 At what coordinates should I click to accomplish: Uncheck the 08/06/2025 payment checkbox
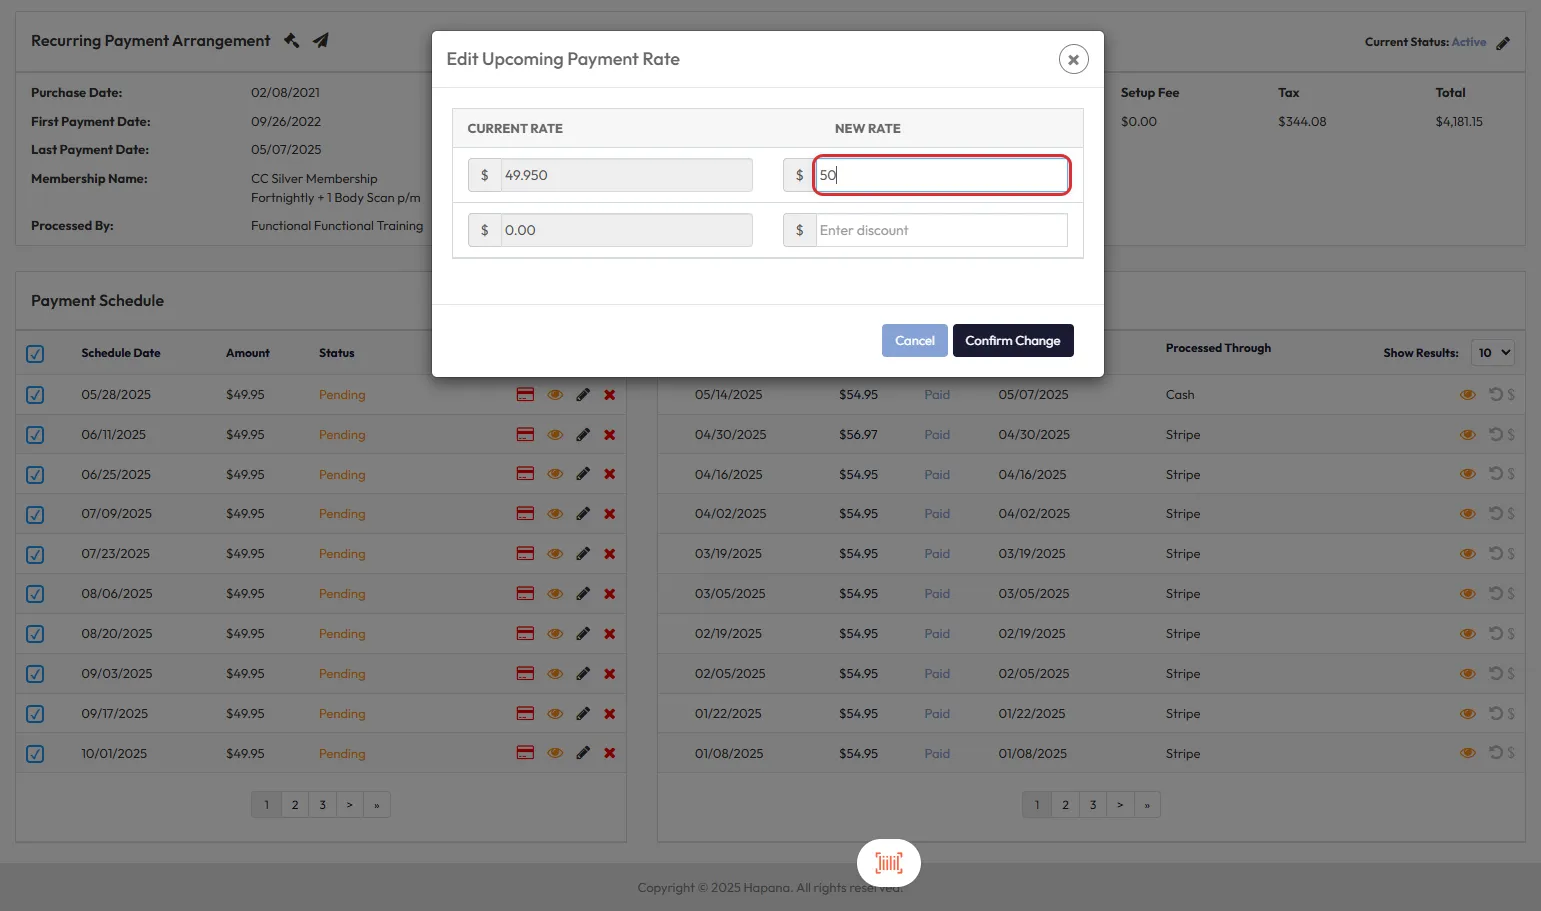click(35, 594)
